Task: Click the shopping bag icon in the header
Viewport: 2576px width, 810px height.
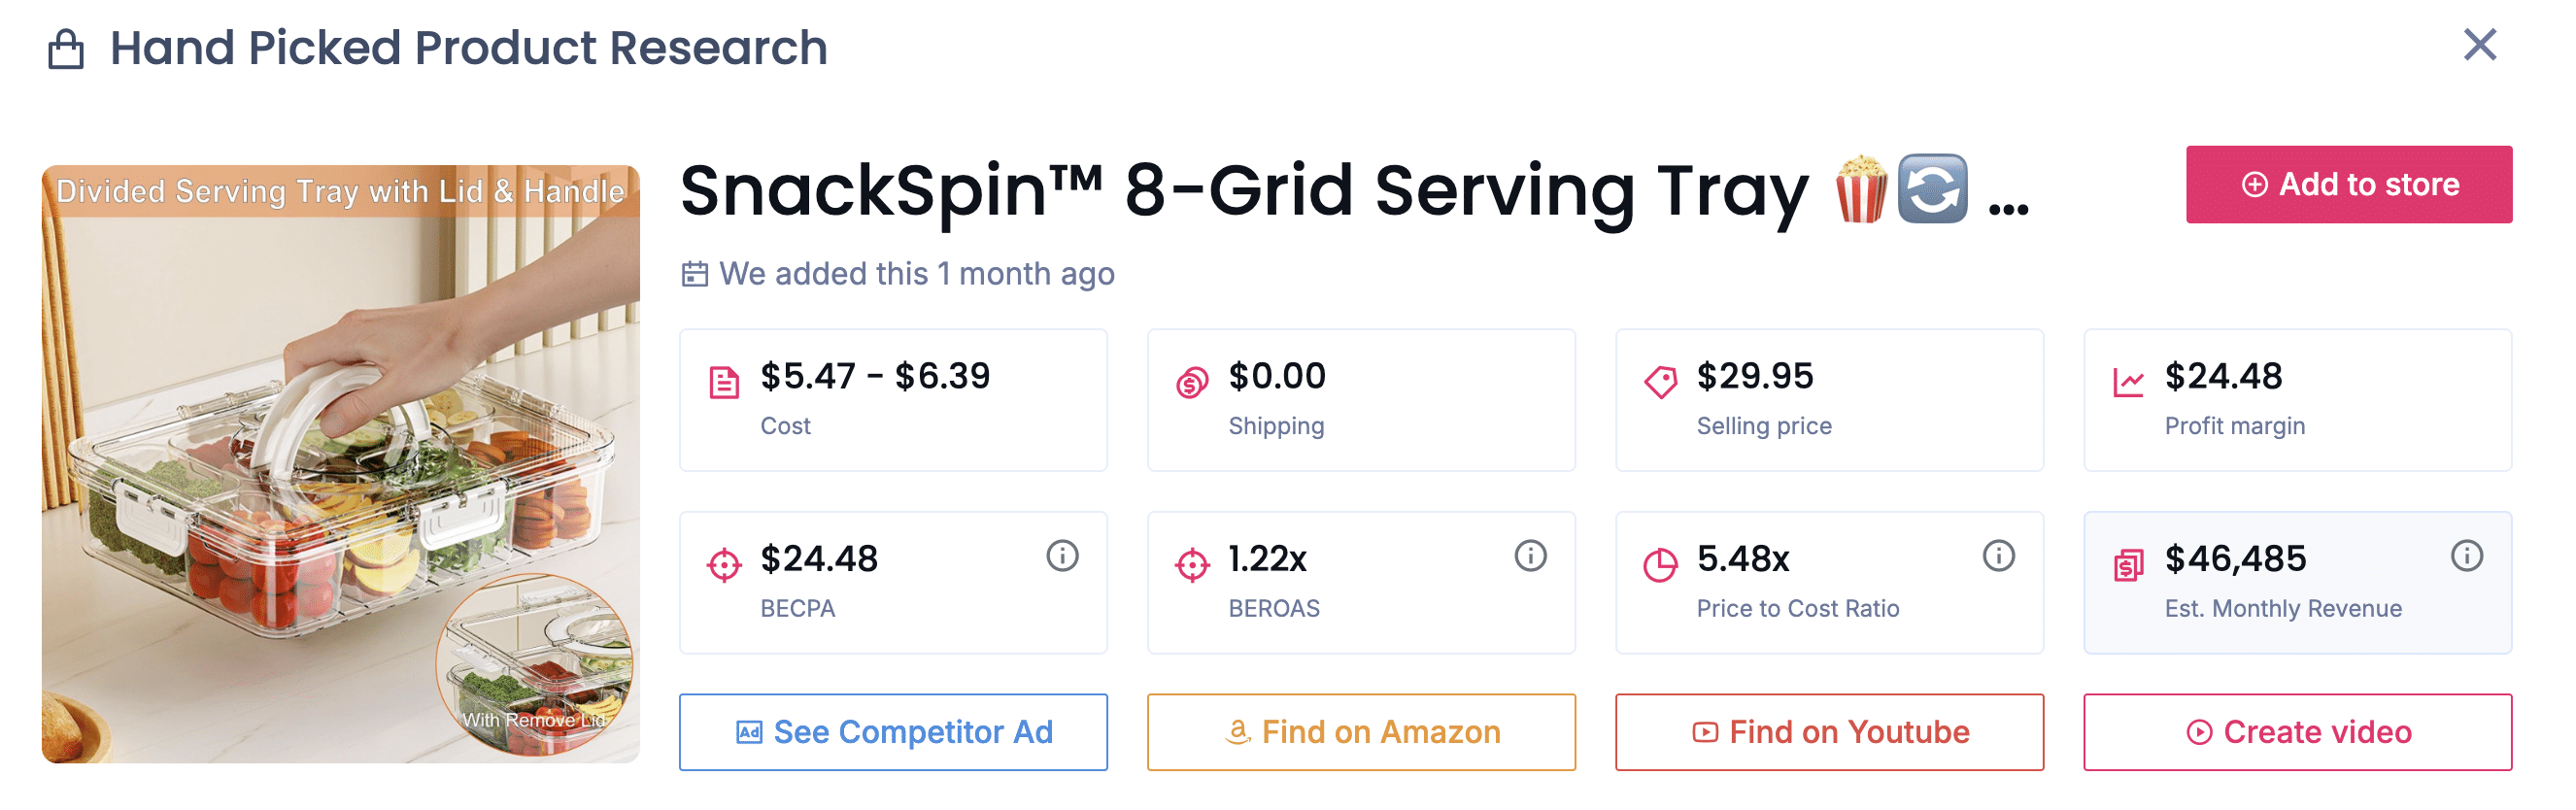Action: 65,45
